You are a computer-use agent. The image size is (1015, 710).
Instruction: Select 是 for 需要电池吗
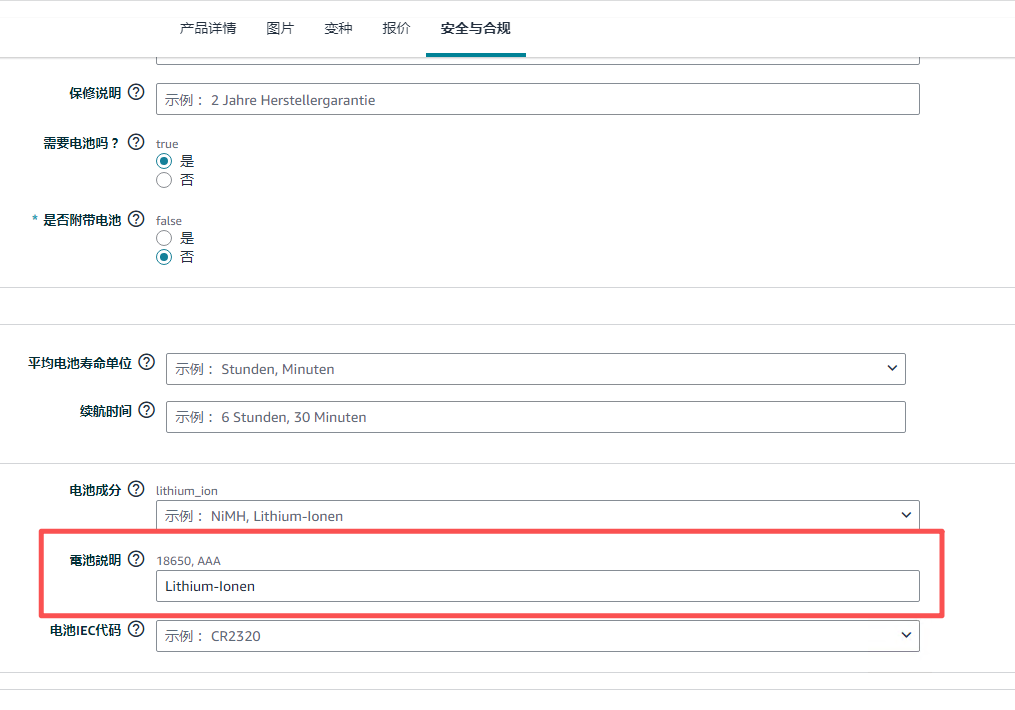tap(164, 161)
